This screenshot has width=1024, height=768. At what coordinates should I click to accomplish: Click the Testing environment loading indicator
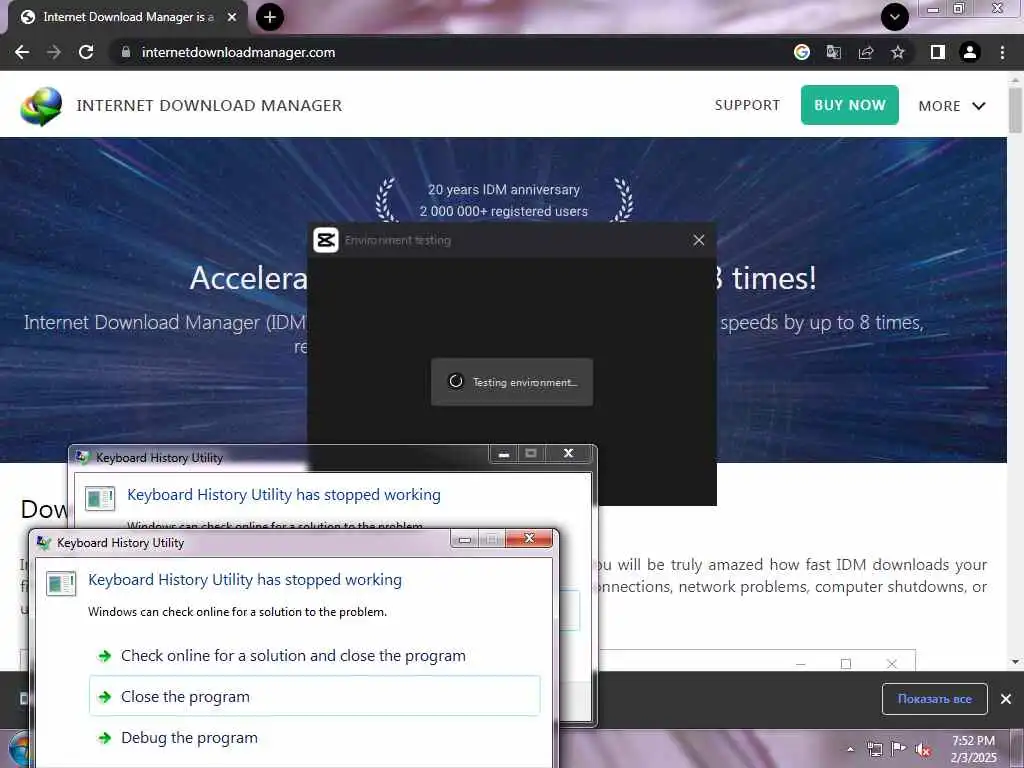point(512,382)
